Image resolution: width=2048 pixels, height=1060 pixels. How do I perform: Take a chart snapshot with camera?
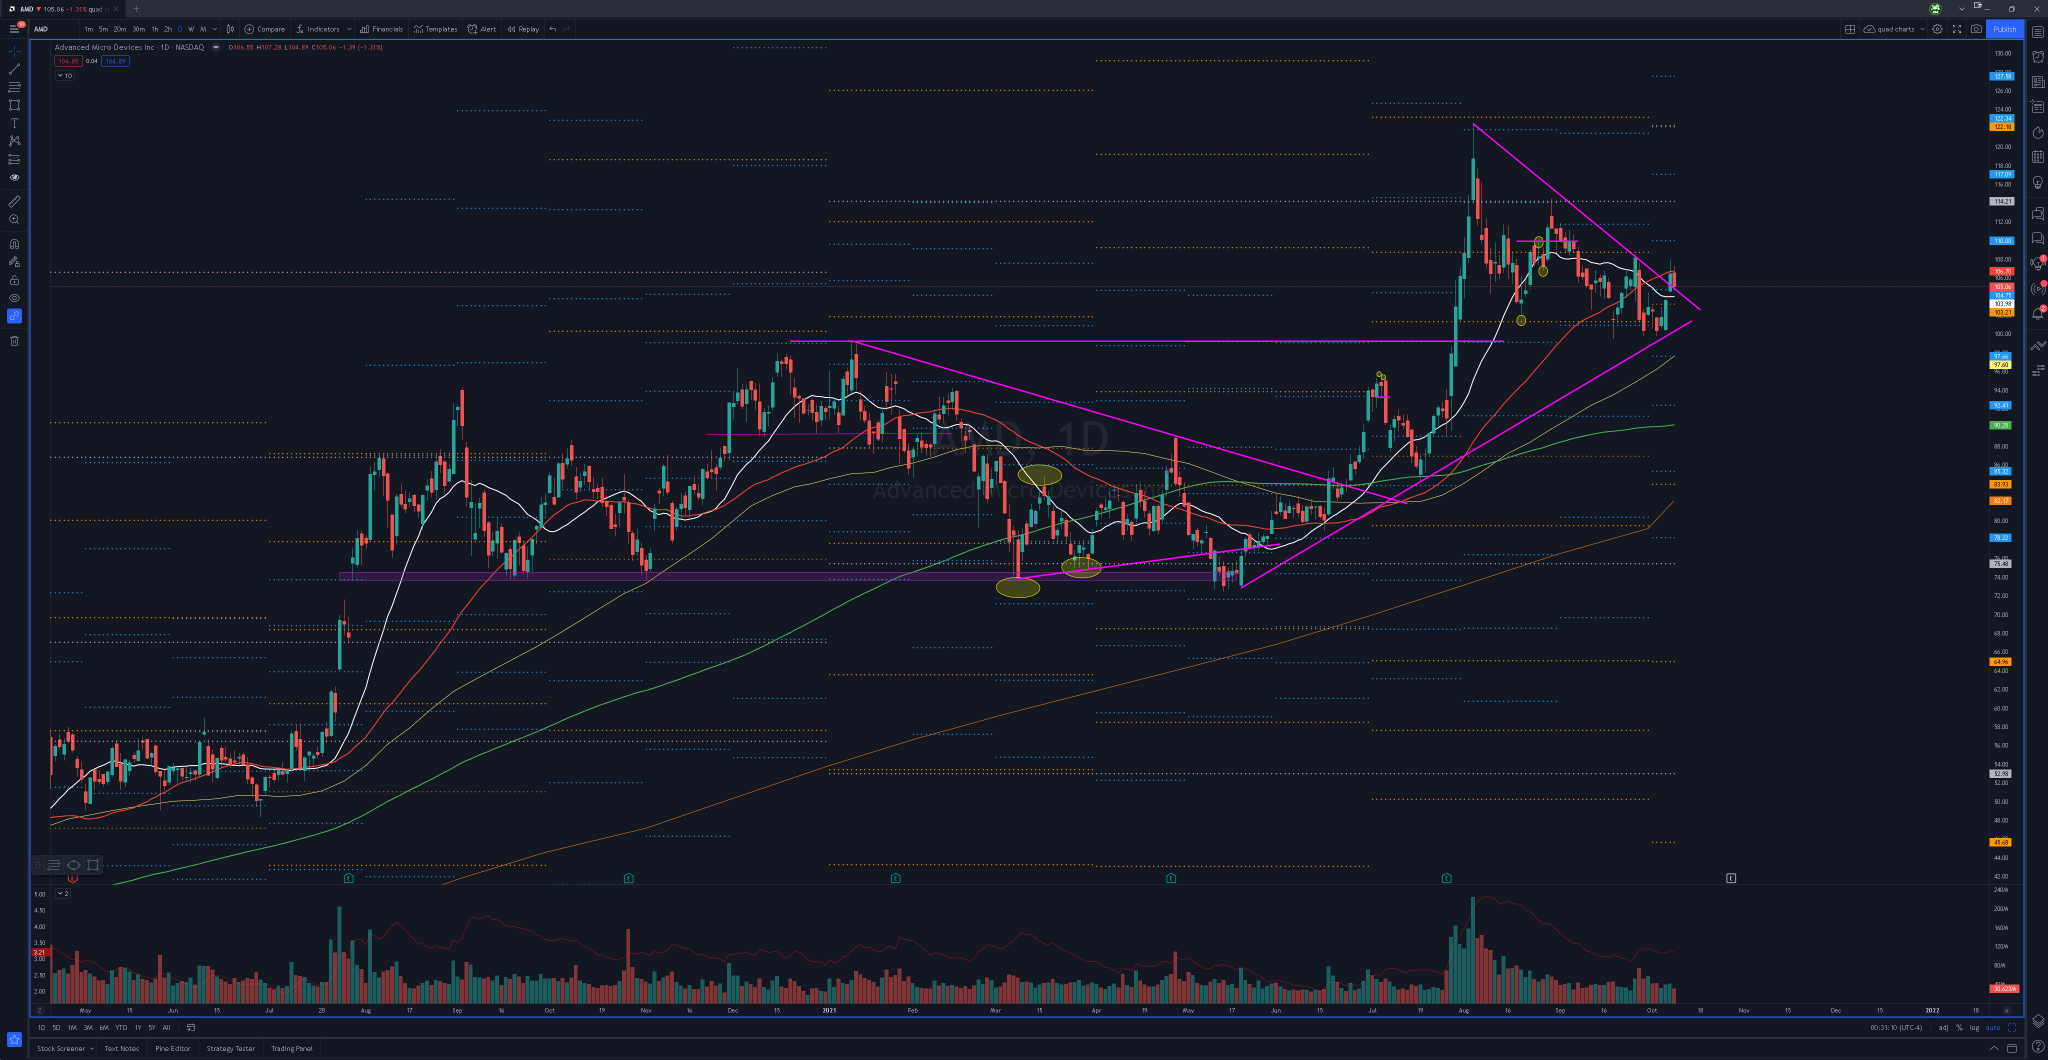1976,29
